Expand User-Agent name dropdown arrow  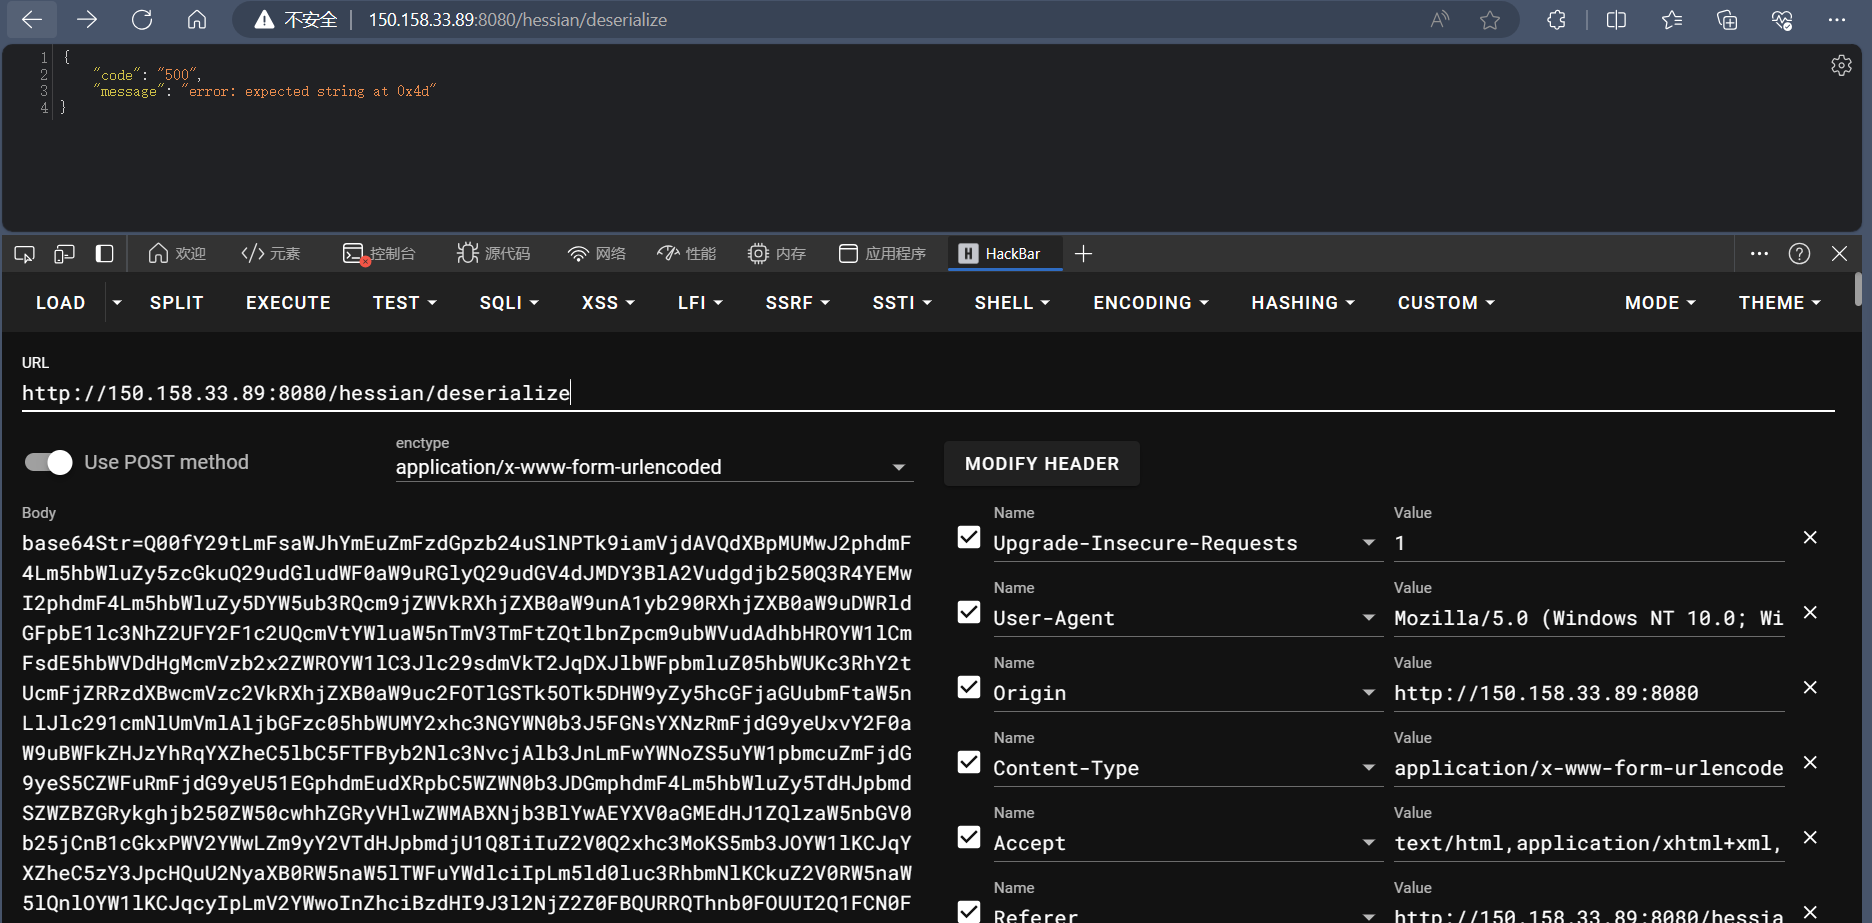[1368, 618]
